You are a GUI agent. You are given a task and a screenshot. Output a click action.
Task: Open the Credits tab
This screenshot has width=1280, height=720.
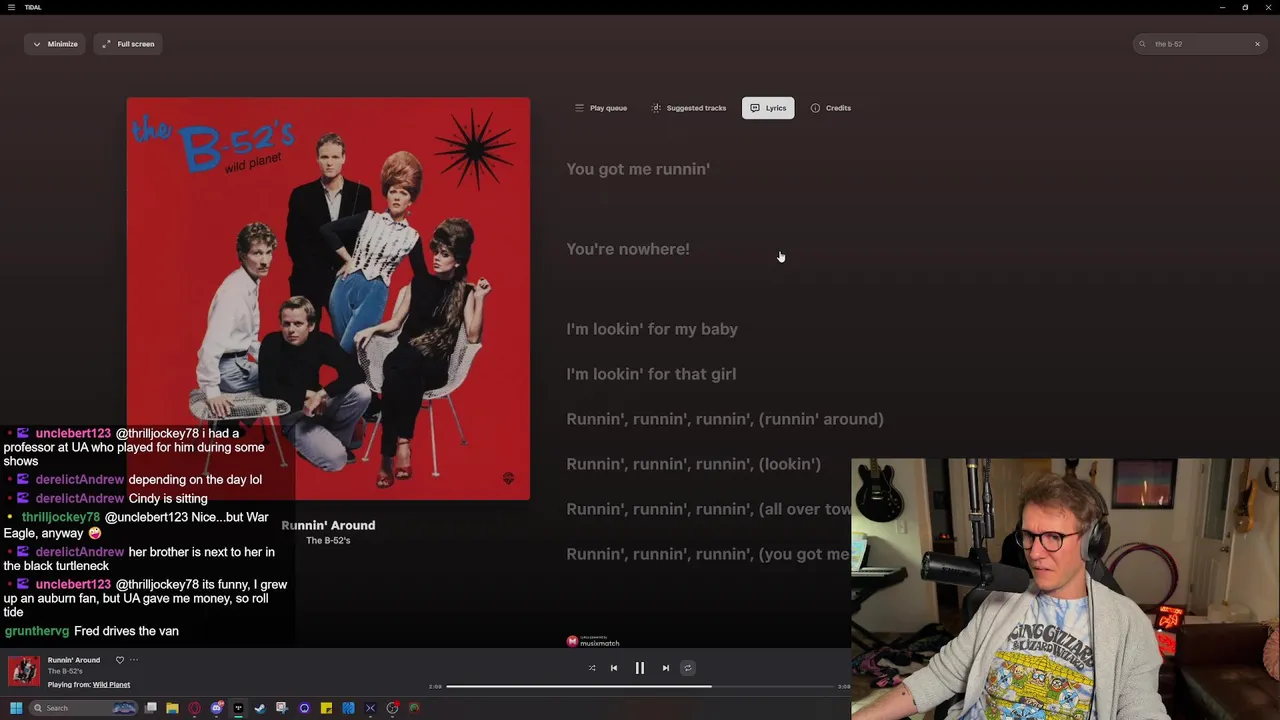point(831,108)
